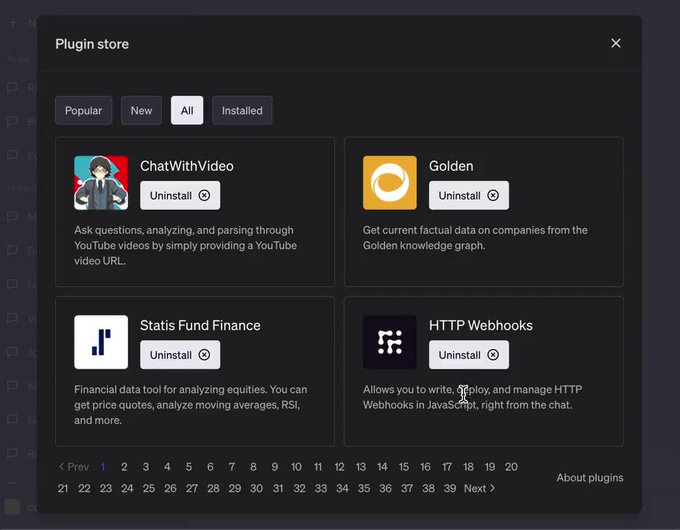Jump to page 20
This screenshot has height=530, width=680.
click(x=511, y=467)
